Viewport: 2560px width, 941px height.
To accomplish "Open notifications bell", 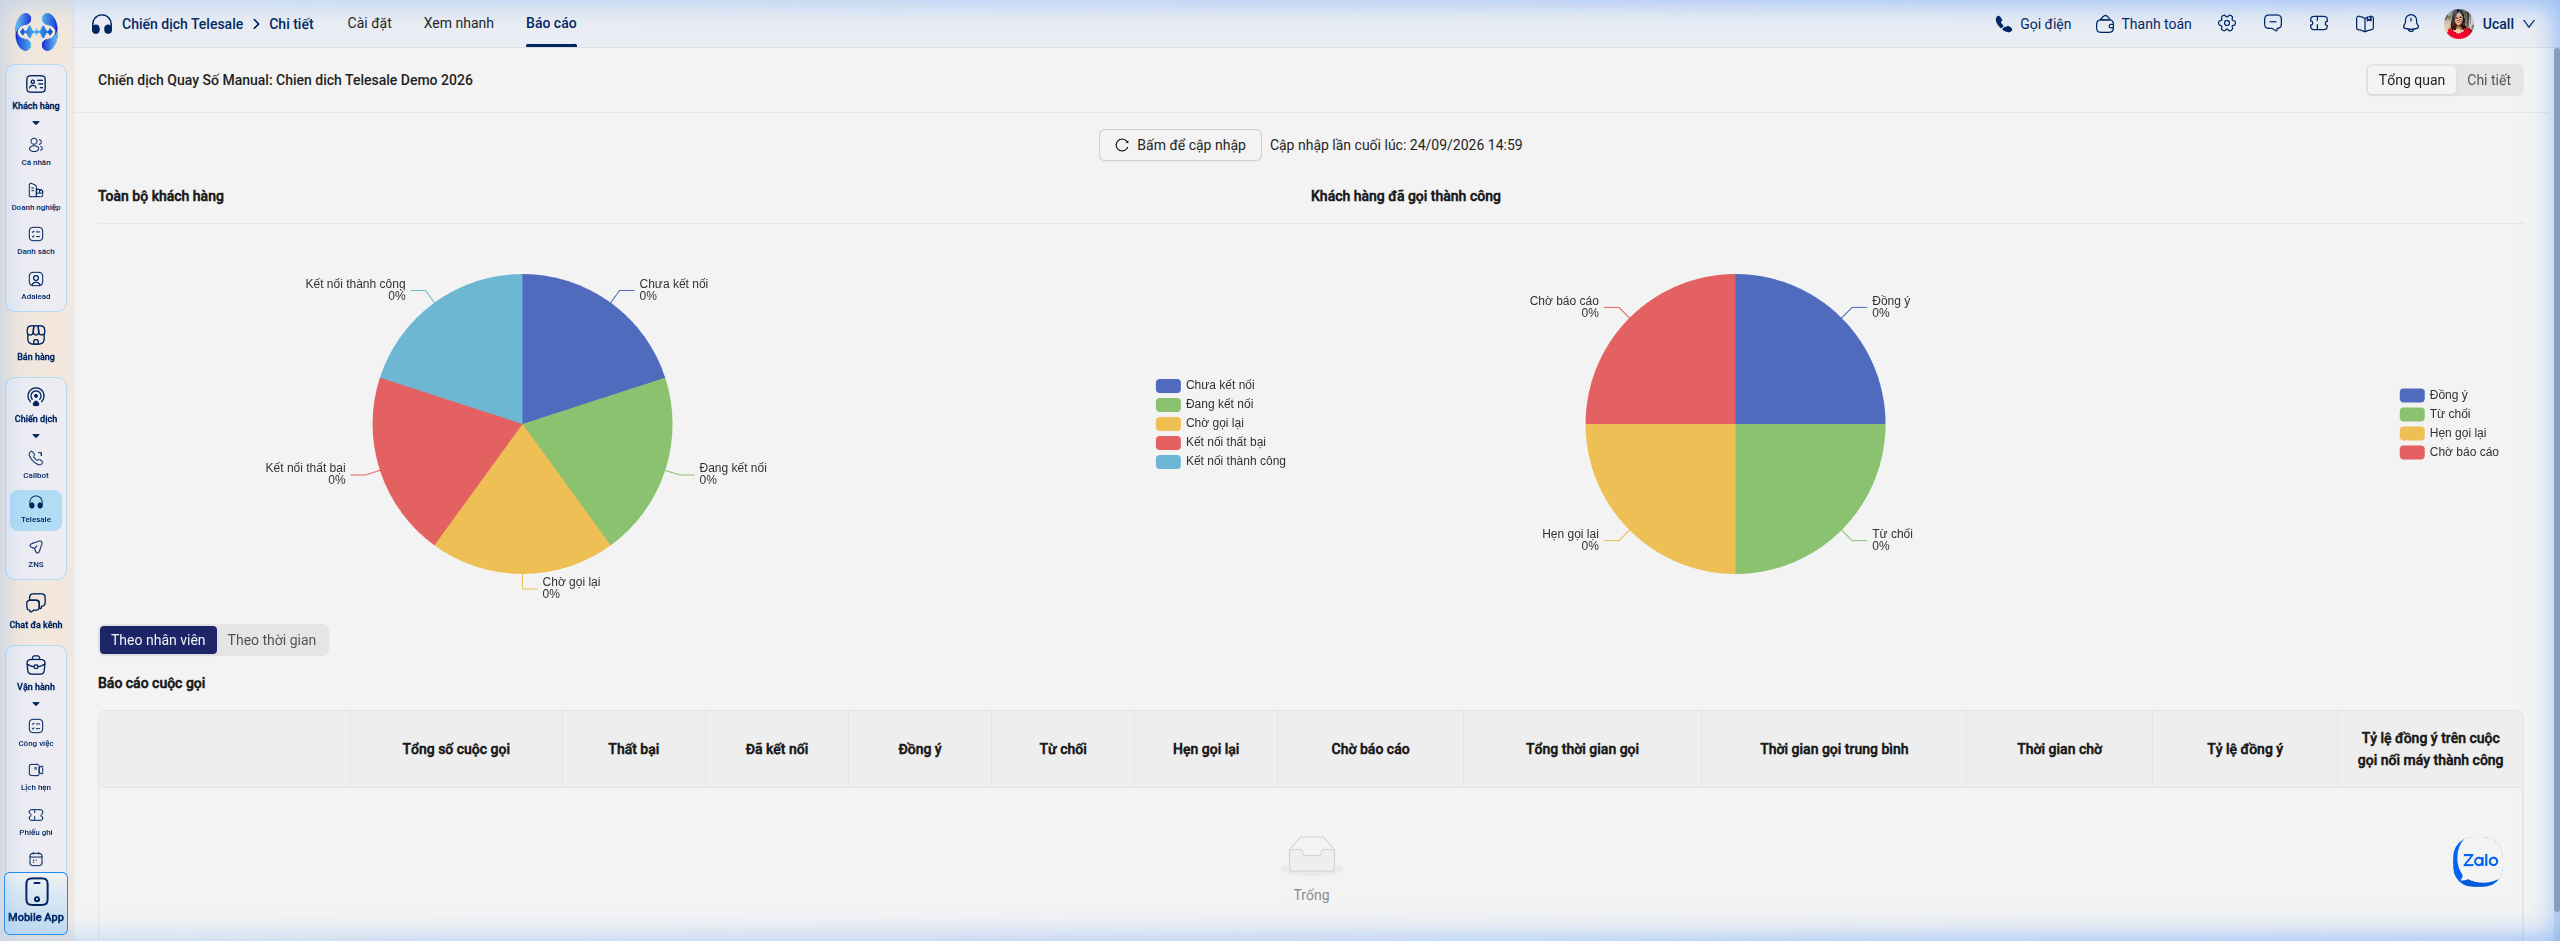I will pos(2411,23).
